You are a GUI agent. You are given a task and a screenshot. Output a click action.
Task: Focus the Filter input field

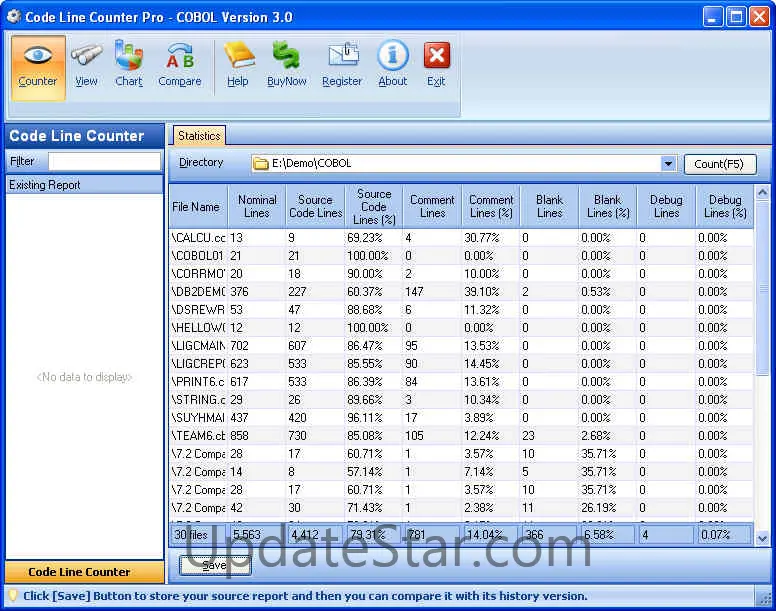pyautogui.click(x=104, y=161)
